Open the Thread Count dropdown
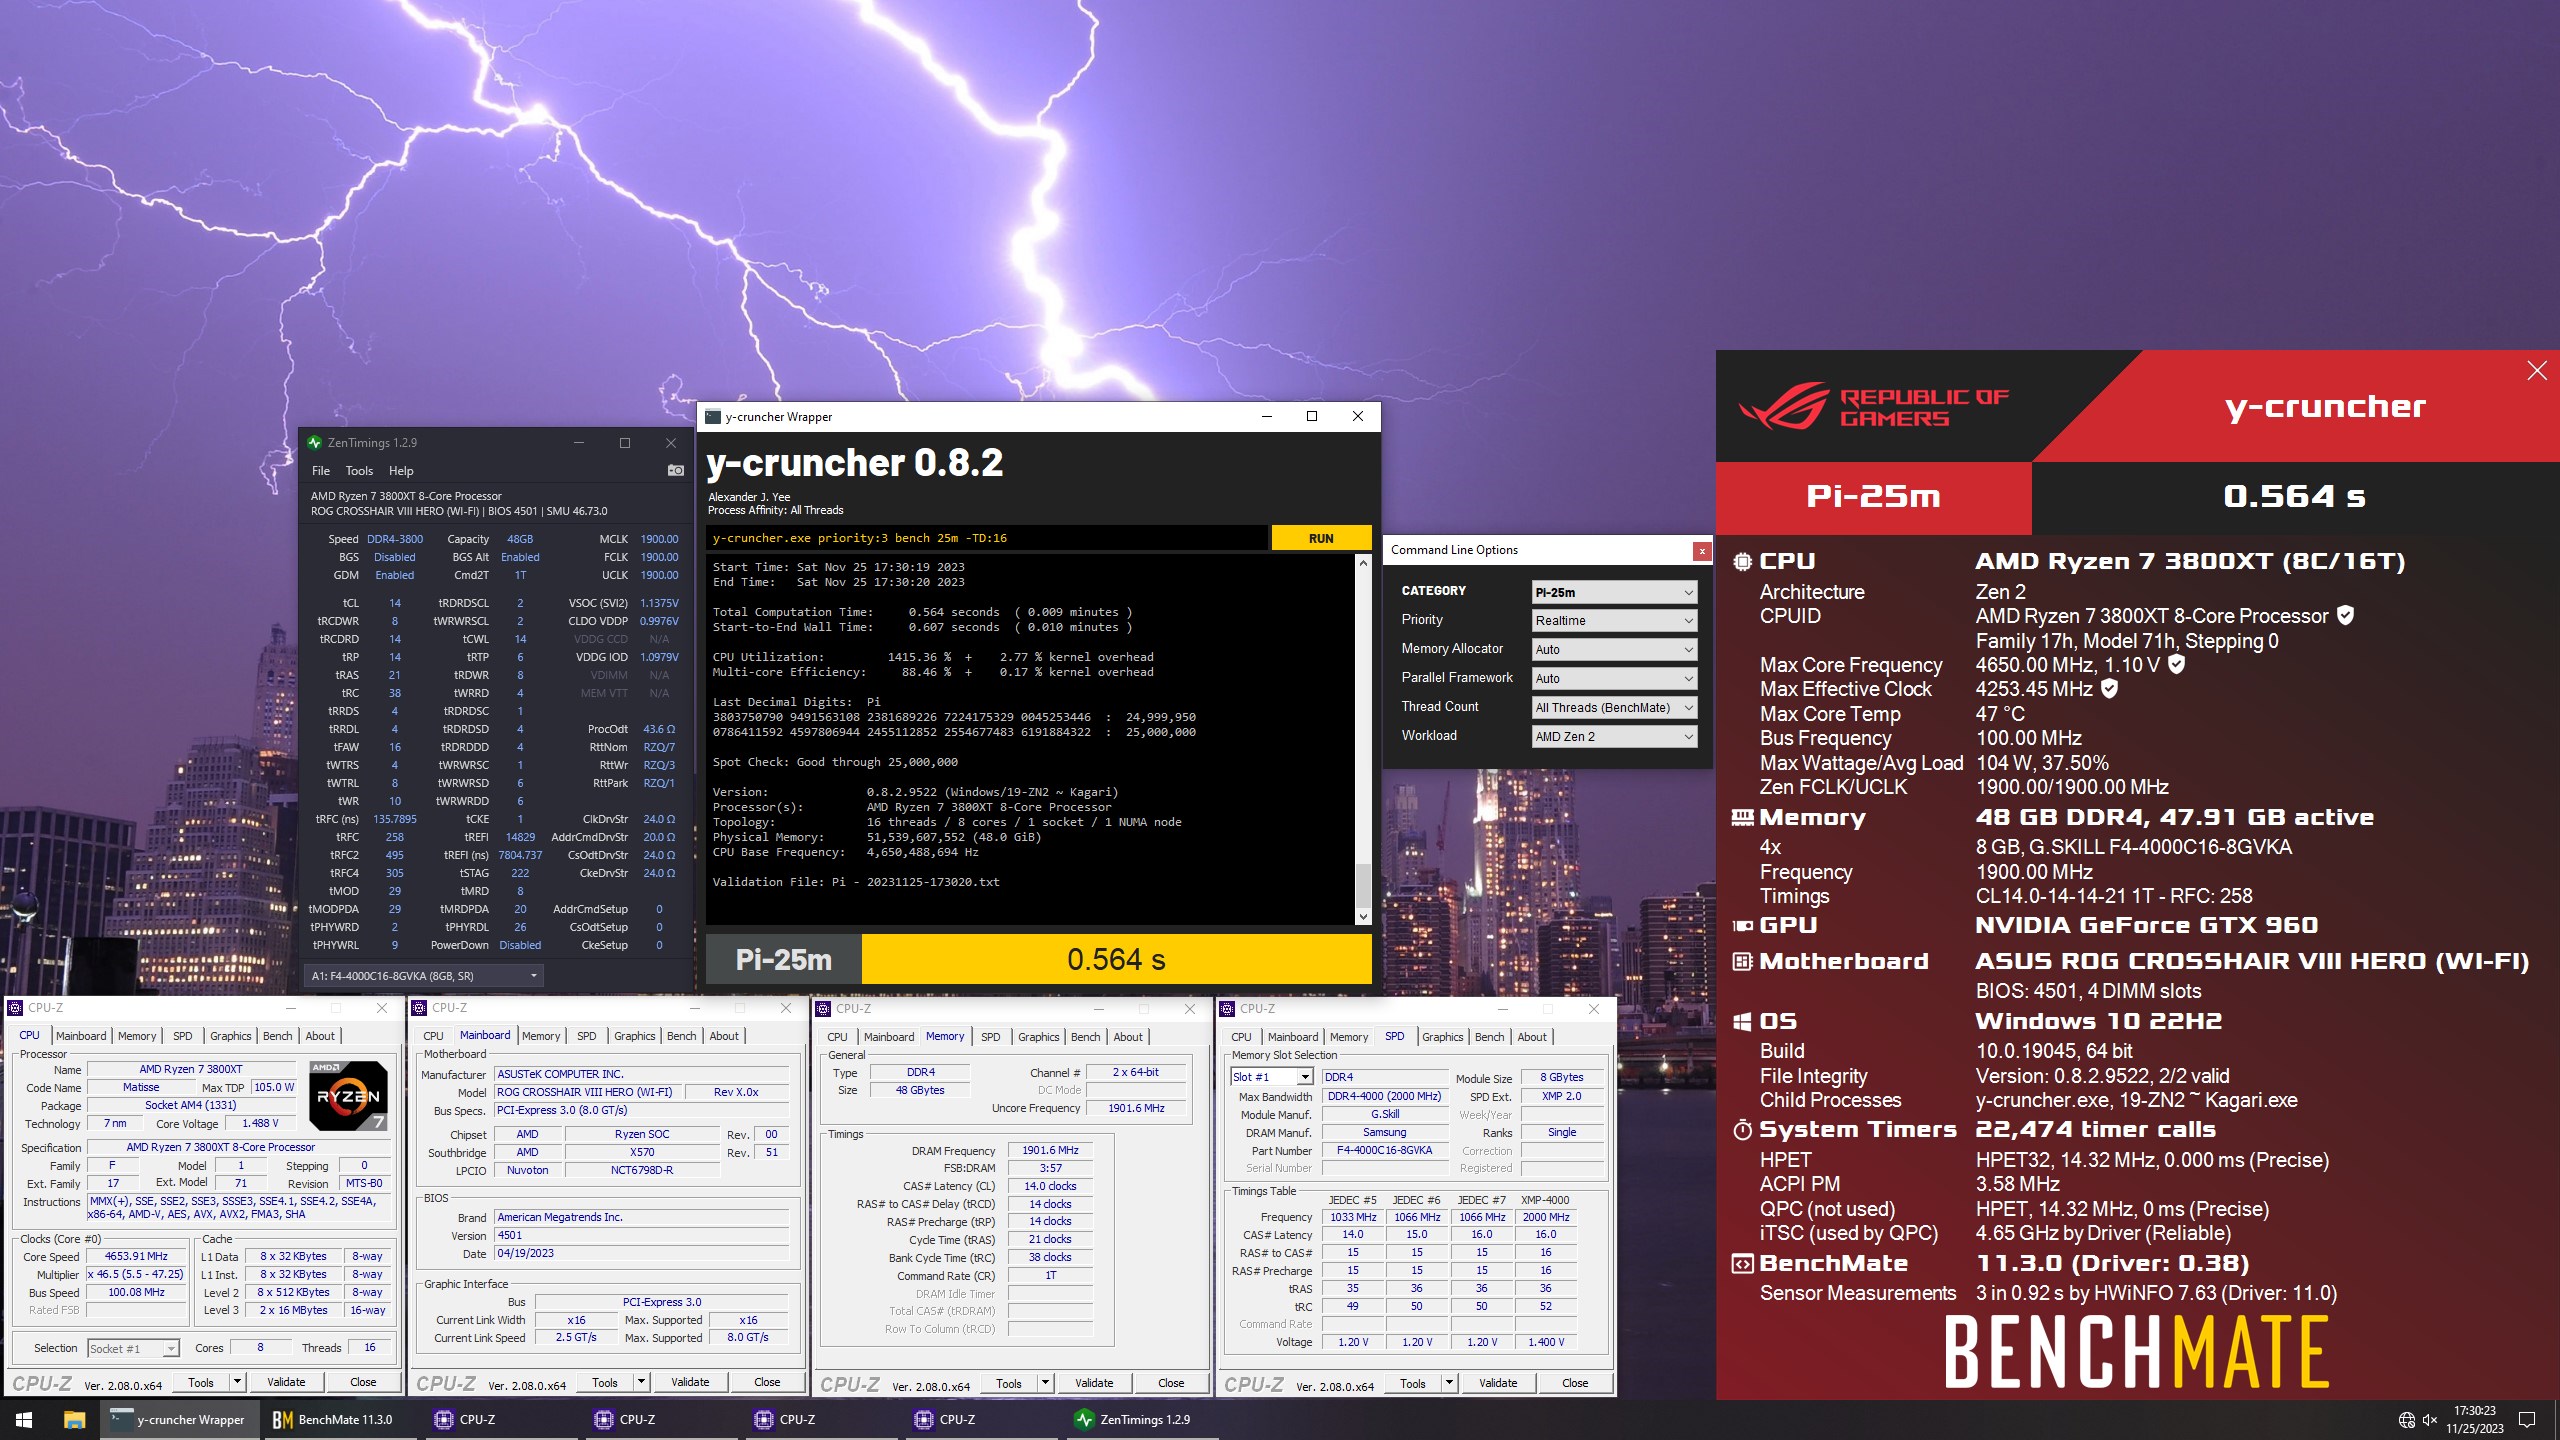This screenshot has height=1440, width=2560. [x=1614, y=708]
